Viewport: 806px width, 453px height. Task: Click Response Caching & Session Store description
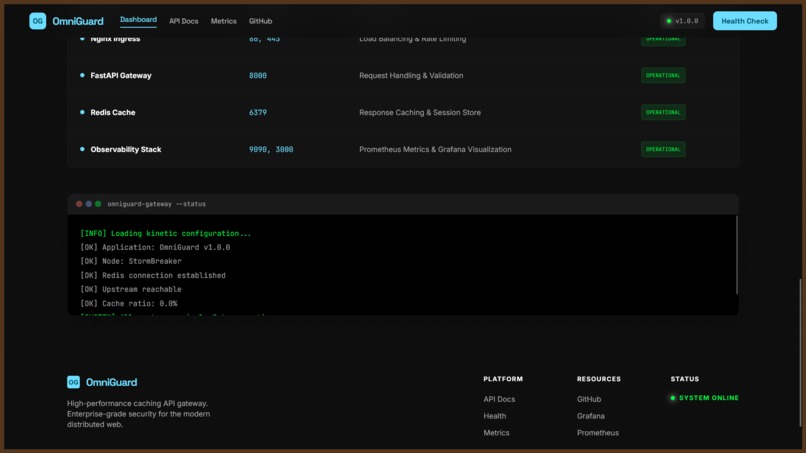pyautogui.click(x=420, y=113)
